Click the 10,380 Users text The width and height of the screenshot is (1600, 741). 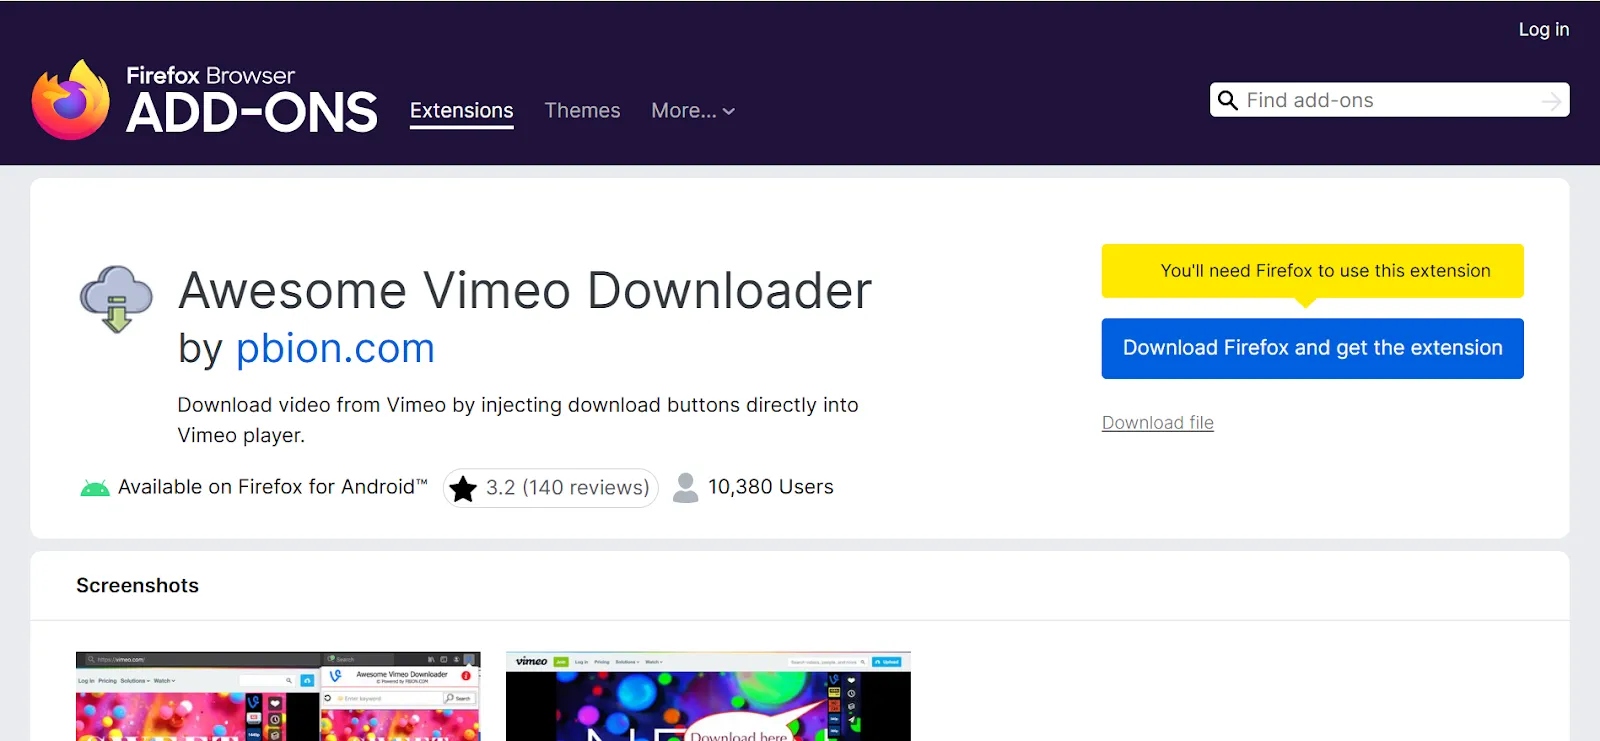(x=771, y=487)
